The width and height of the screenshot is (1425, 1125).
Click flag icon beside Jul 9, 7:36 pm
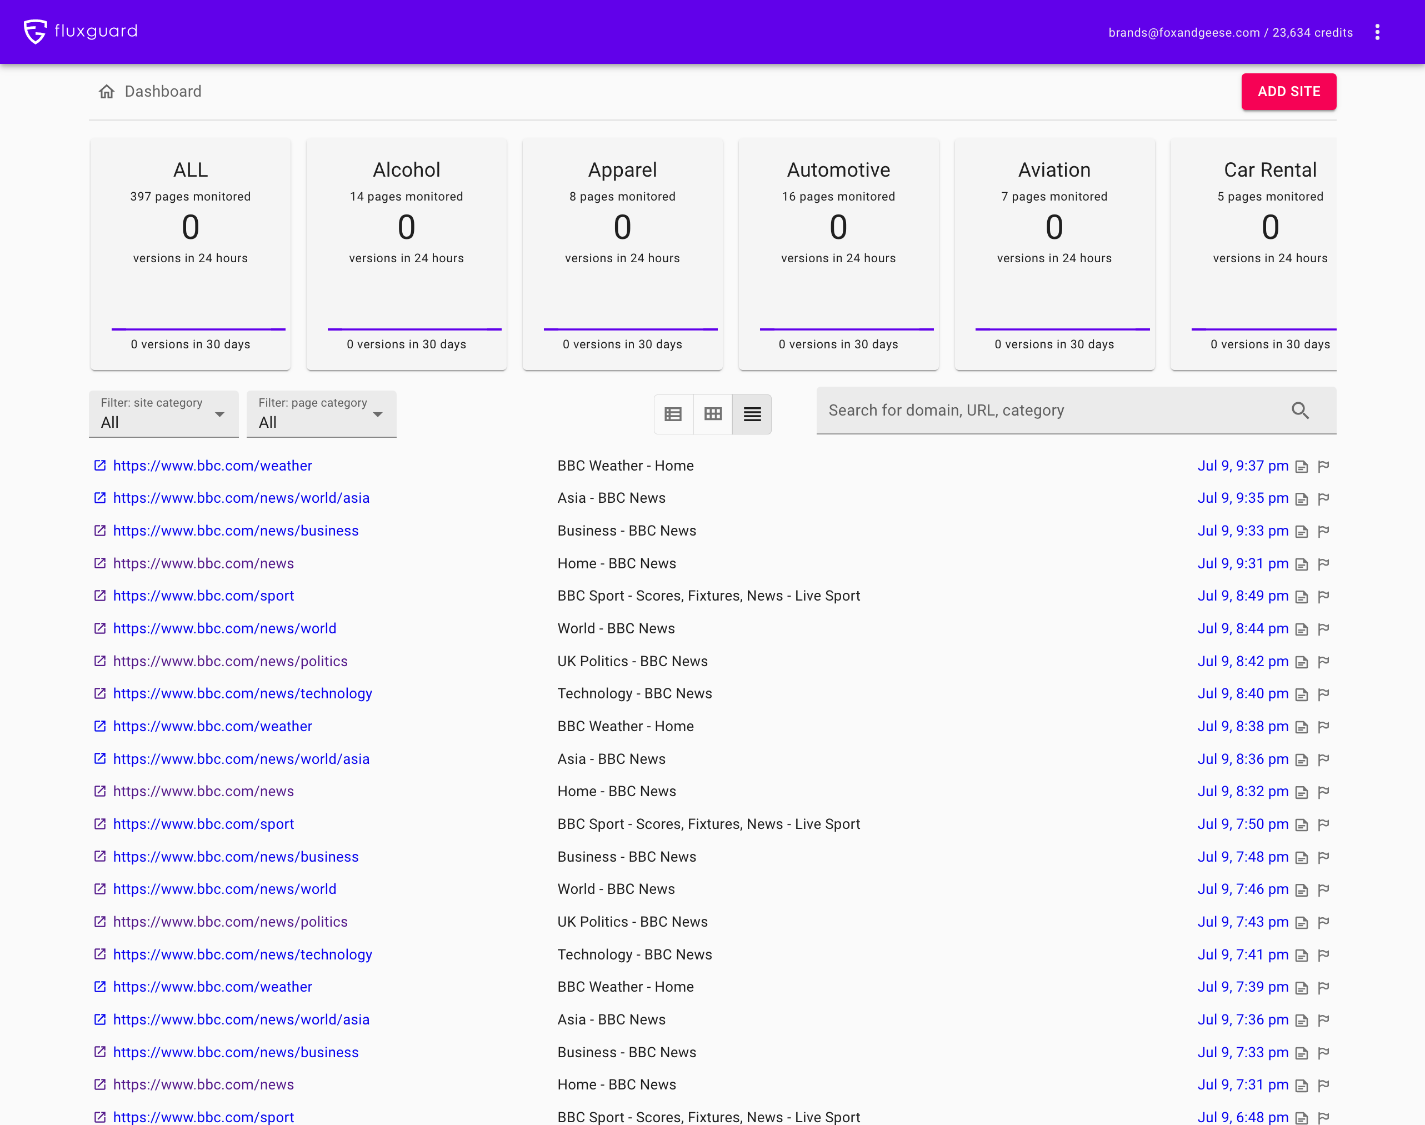1323,1021
